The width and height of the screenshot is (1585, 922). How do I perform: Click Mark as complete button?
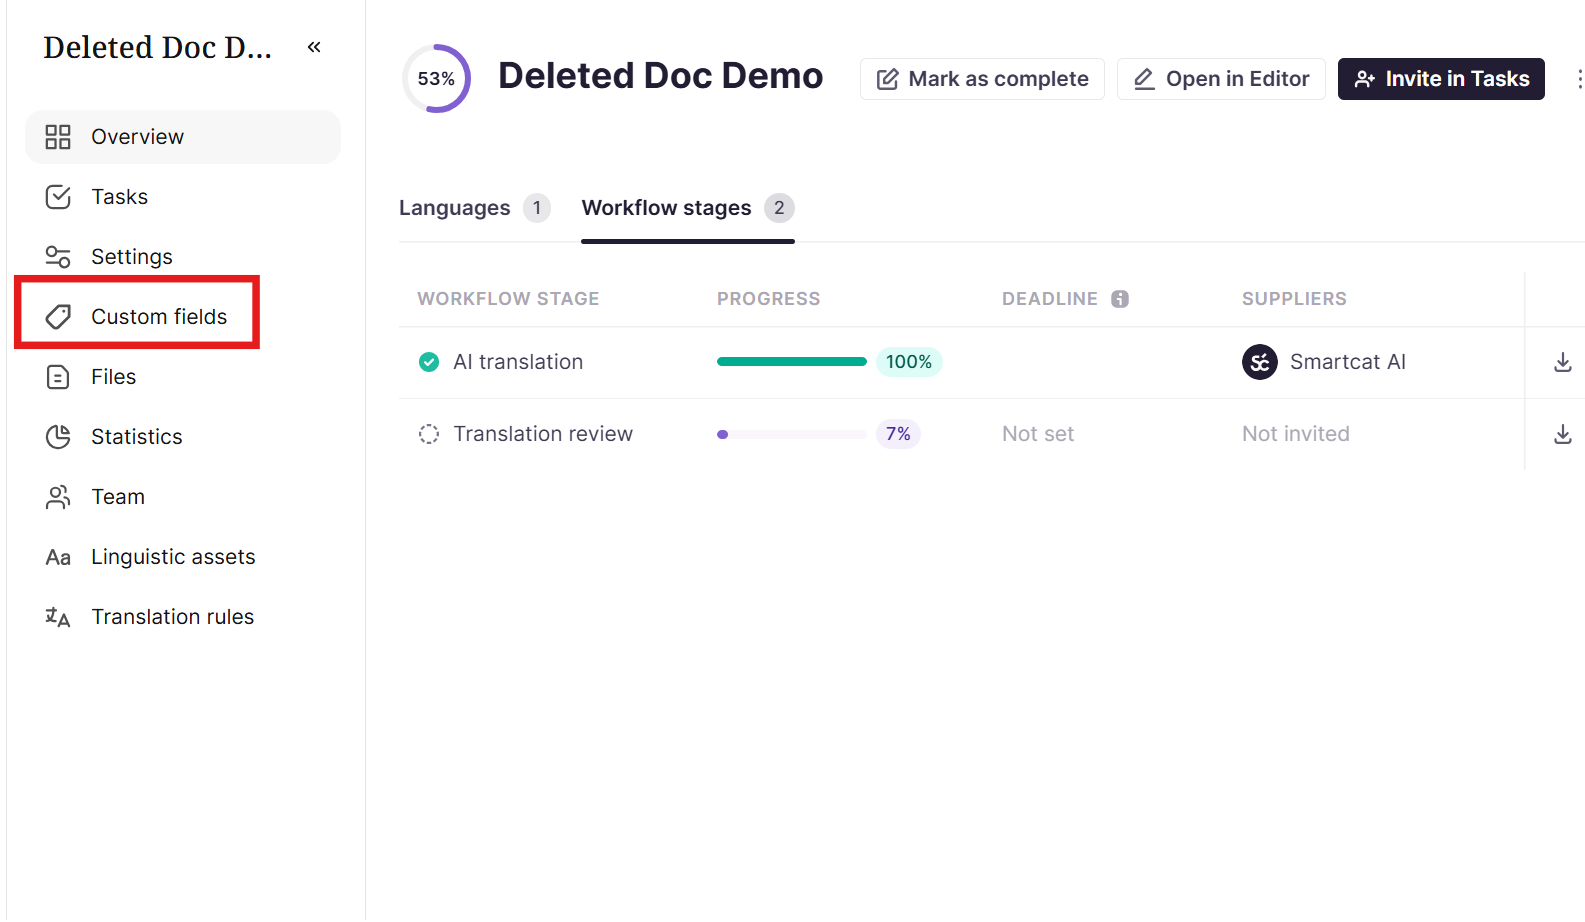click(x=982, y=79)
